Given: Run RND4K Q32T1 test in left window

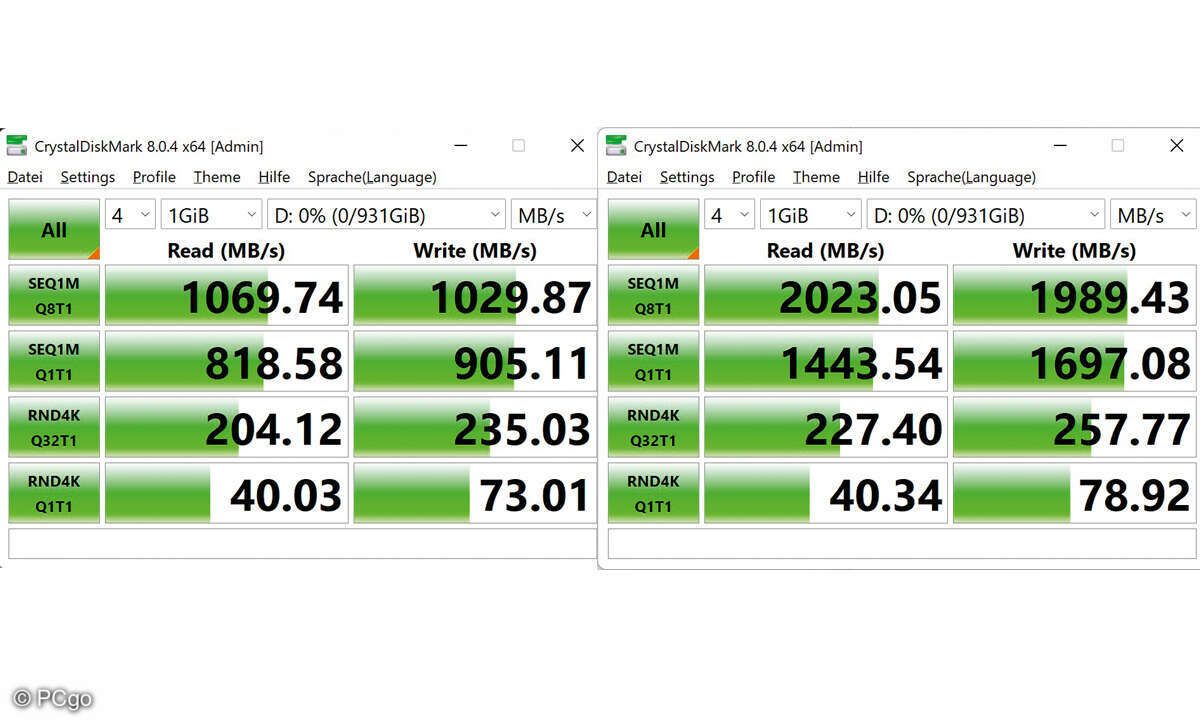Looking at the screenshot, I should pyautogui.click(x=54, y=427).
